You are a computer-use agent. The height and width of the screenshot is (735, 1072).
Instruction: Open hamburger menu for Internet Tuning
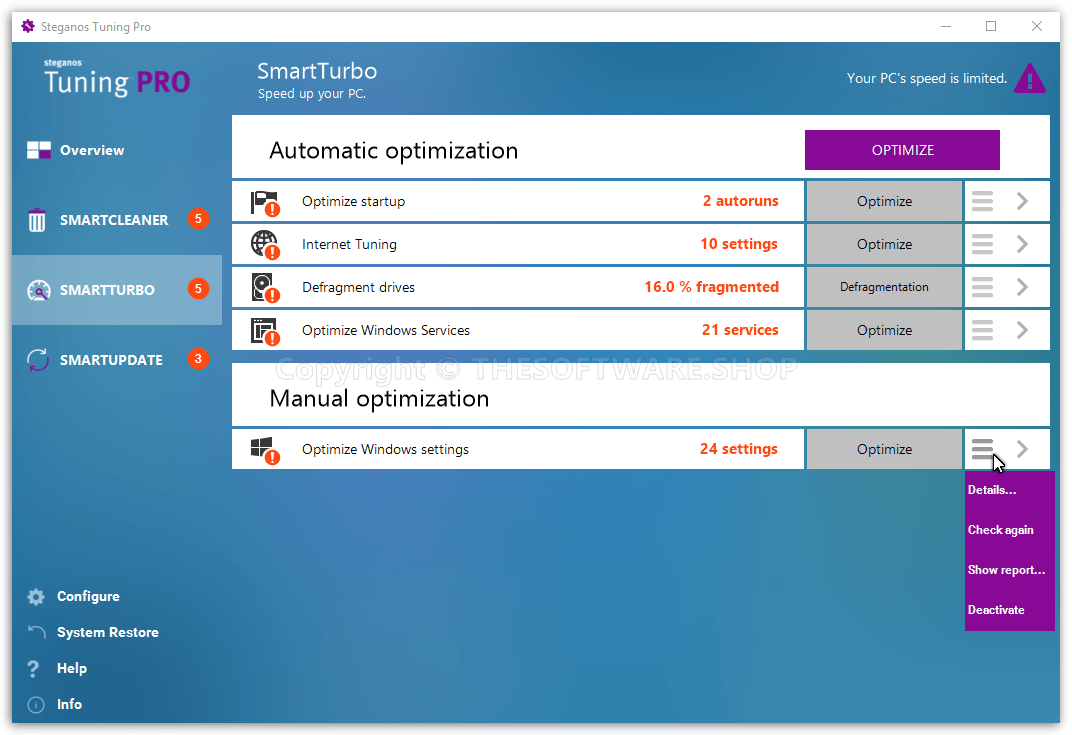982,244
